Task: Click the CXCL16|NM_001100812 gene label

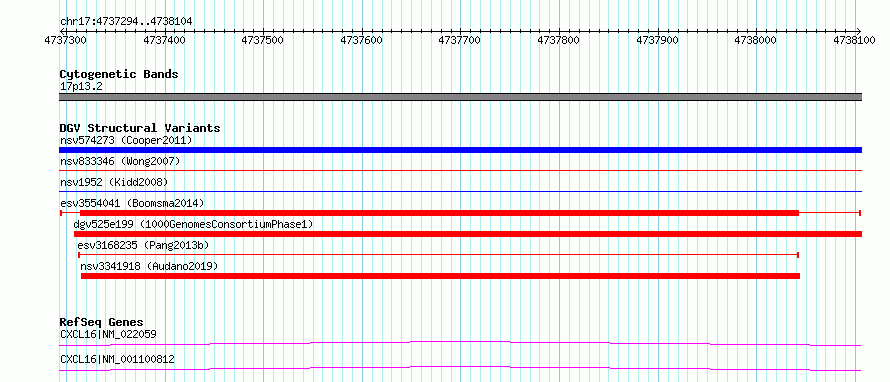Action: (x=117, y=359)
